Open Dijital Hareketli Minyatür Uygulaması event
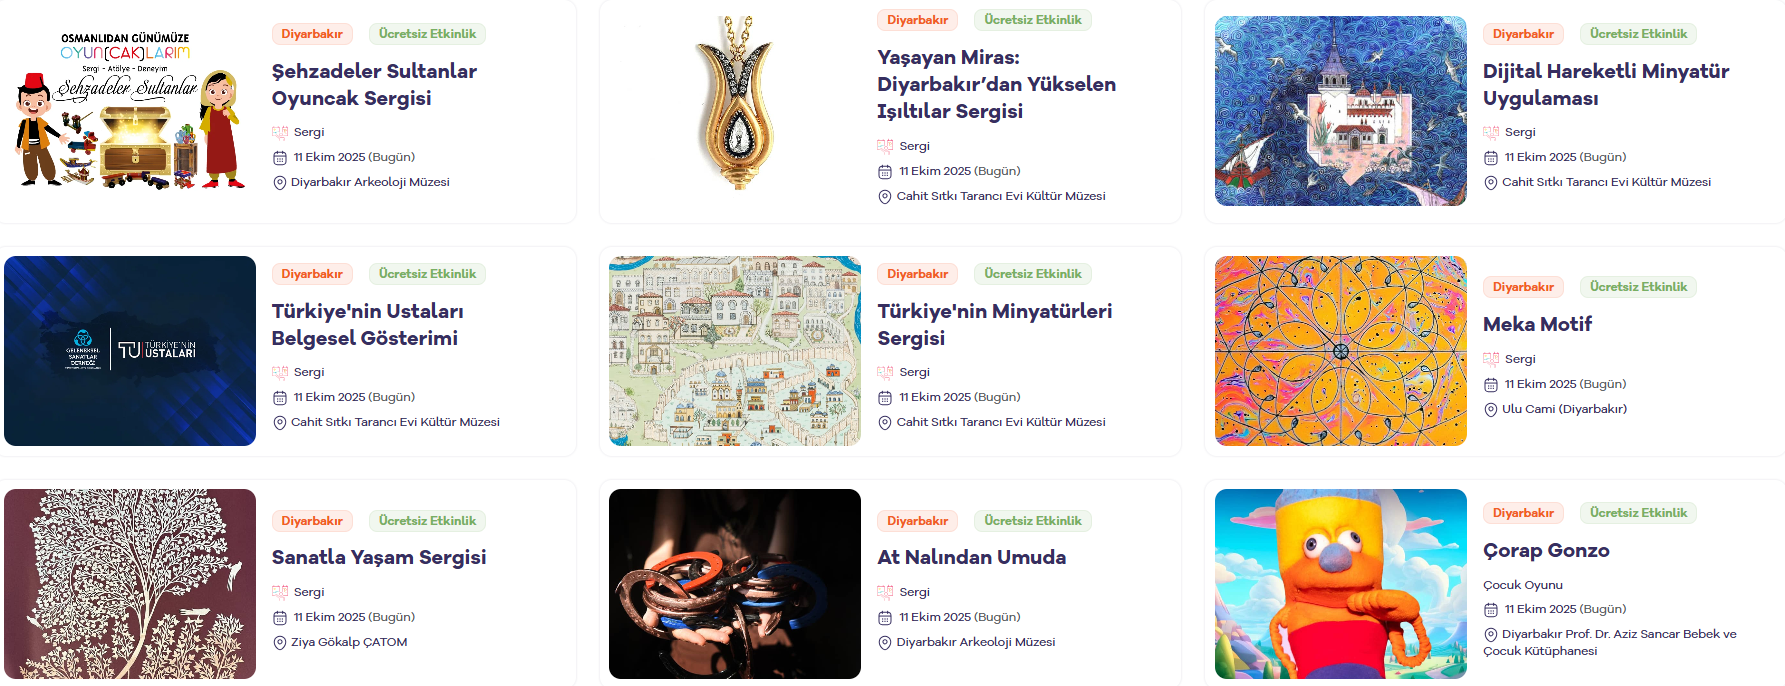This screenshot has width=1785, height=686. tap(1606, 85)
